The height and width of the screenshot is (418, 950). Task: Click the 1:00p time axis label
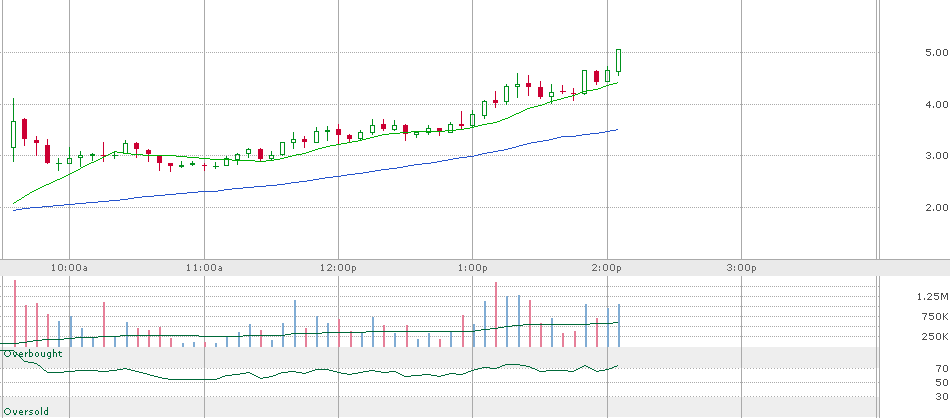473,268
